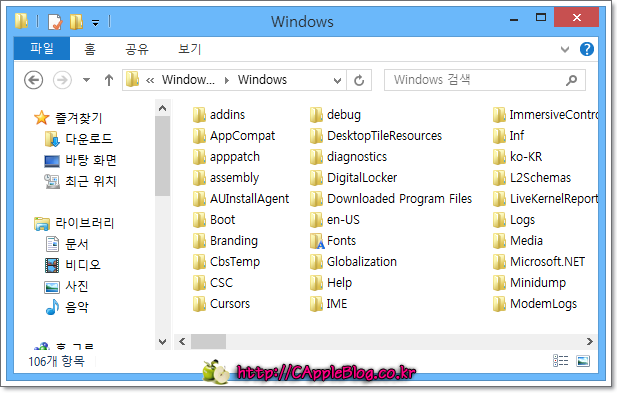The width and height of the screenshot is (618, 393).
Task: Select the ModemLogs folder name
Action: pos(544,304)
